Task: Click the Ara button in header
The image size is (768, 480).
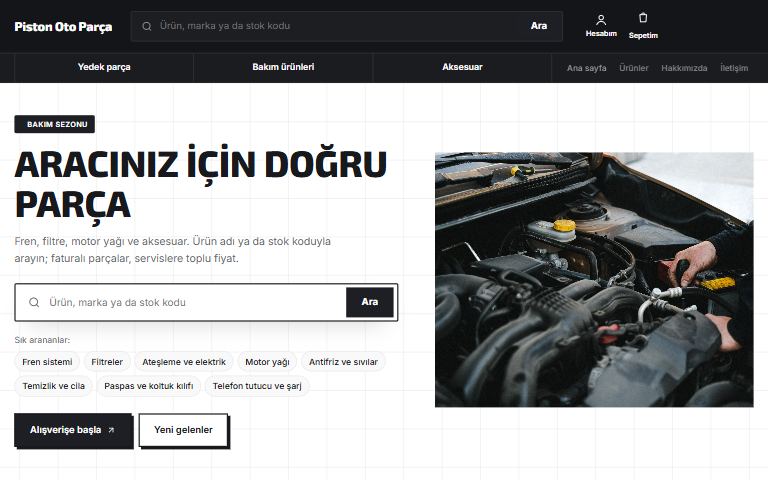Action: point(539,26)
